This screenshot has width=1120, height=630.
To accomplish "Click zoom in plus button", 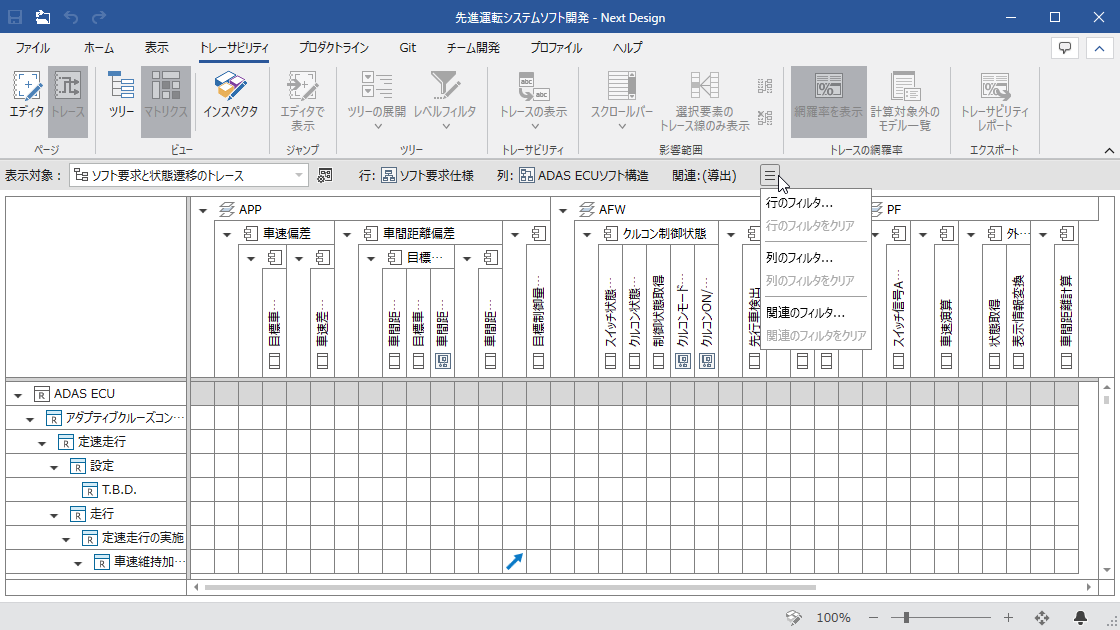I will point(1008,617).
